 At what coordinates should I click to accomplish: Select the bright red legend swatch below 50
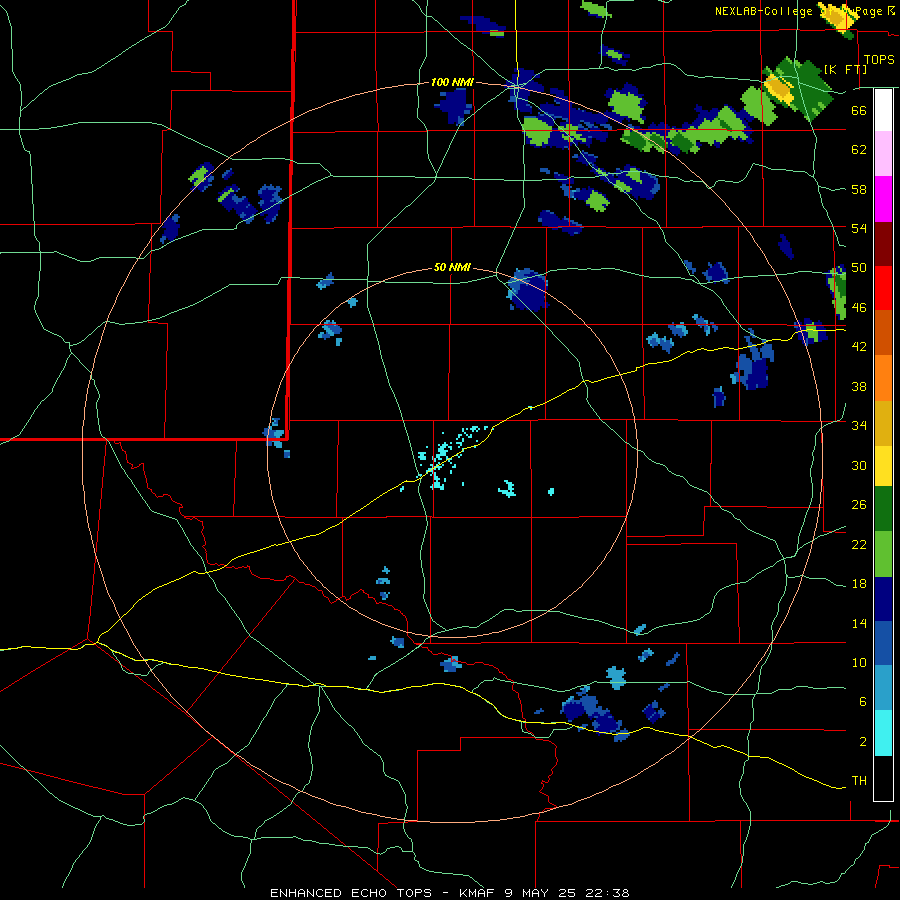coord(883,288)
